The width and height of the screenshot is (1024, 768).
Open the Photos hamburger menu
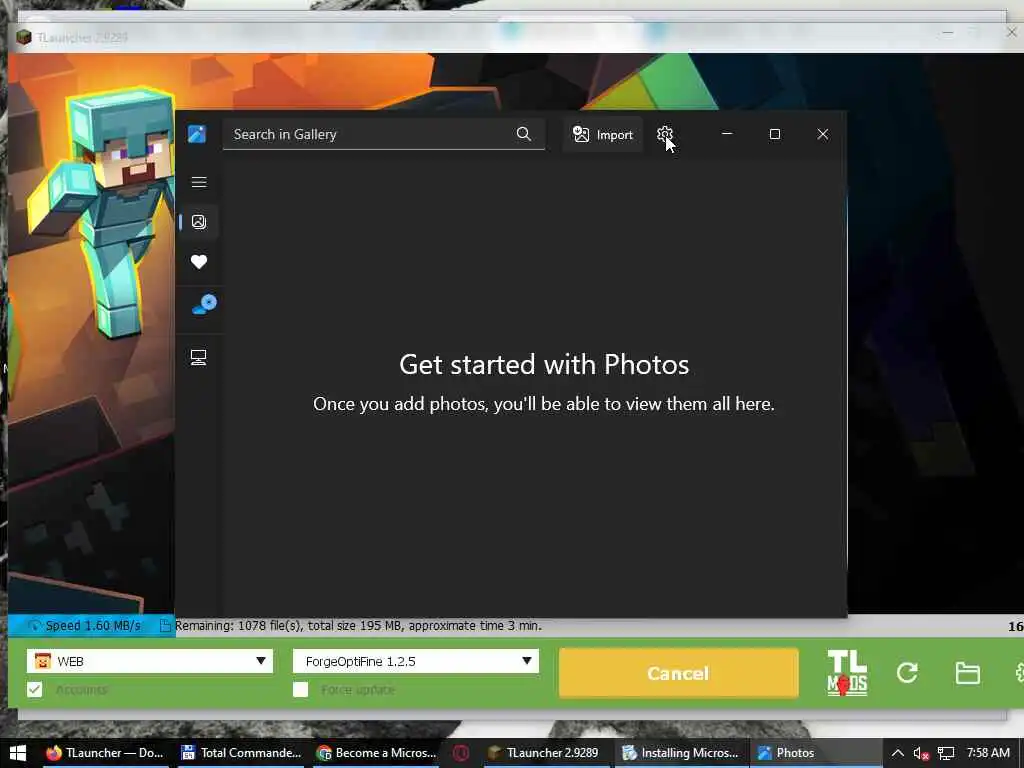pyautogui.click(x=199, y=182)
